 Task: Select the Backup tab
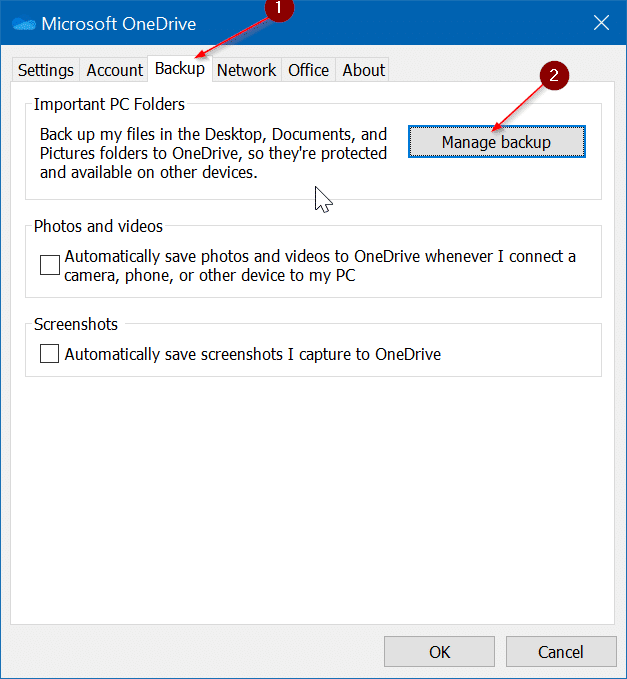[180, 68]
